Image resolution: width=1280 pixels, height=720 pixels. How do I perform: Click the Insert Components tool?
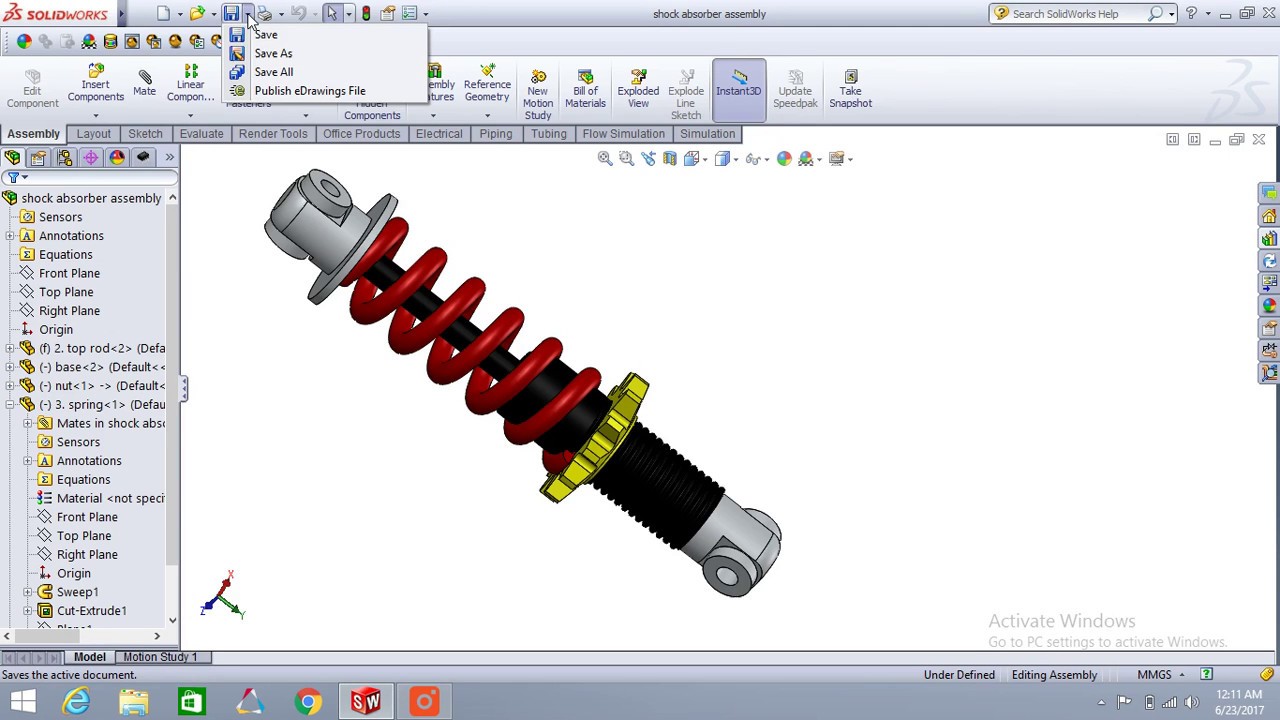point(95,84)
